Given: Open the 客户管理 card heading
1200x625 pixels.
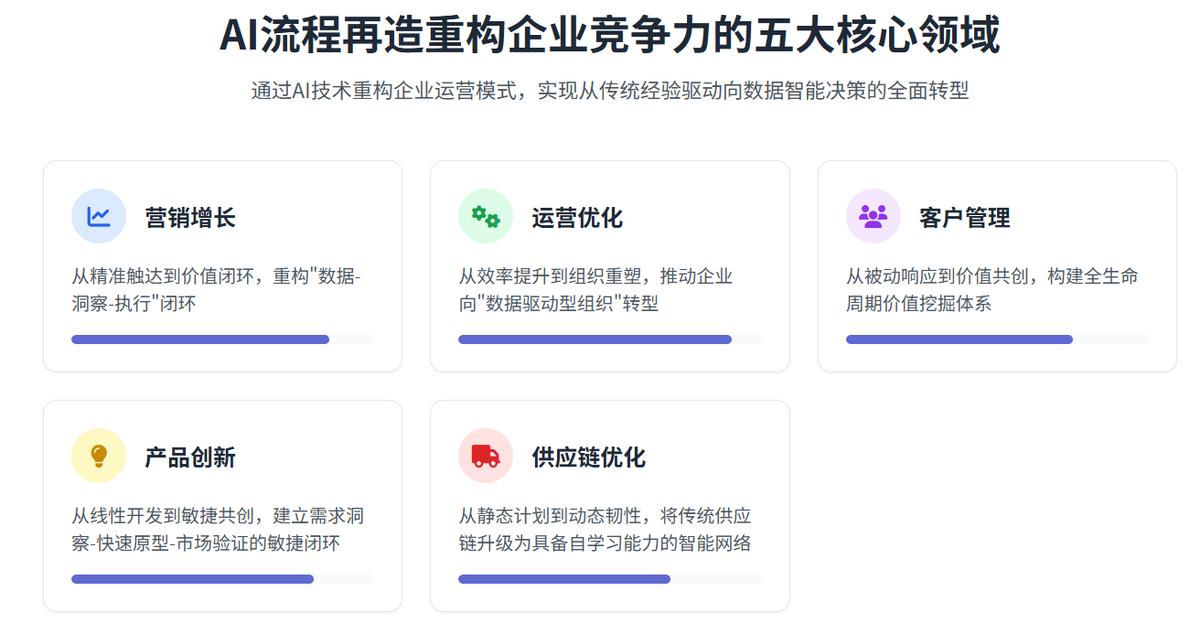Looking at the screenshot, I should coord(964,217).
